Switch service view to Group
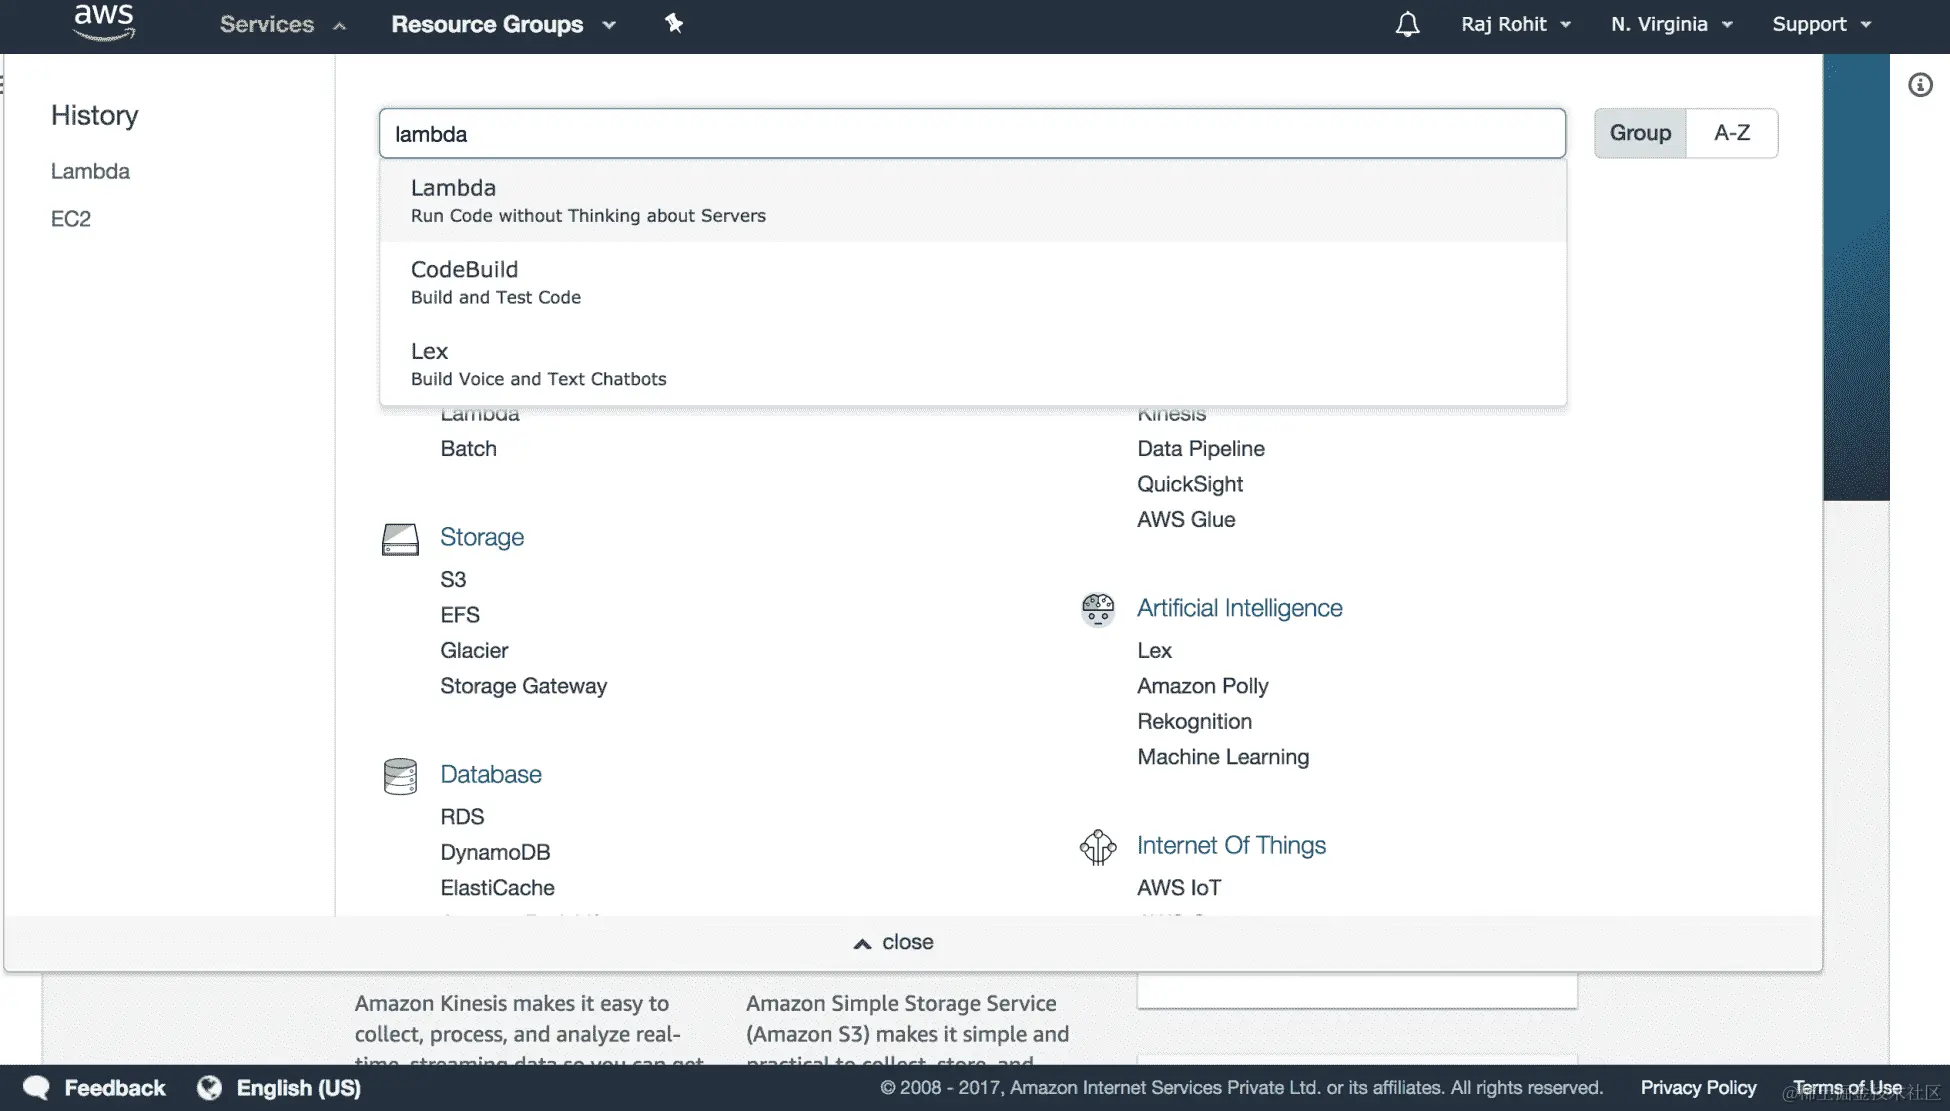1950x1111 pixels. 1640,133
